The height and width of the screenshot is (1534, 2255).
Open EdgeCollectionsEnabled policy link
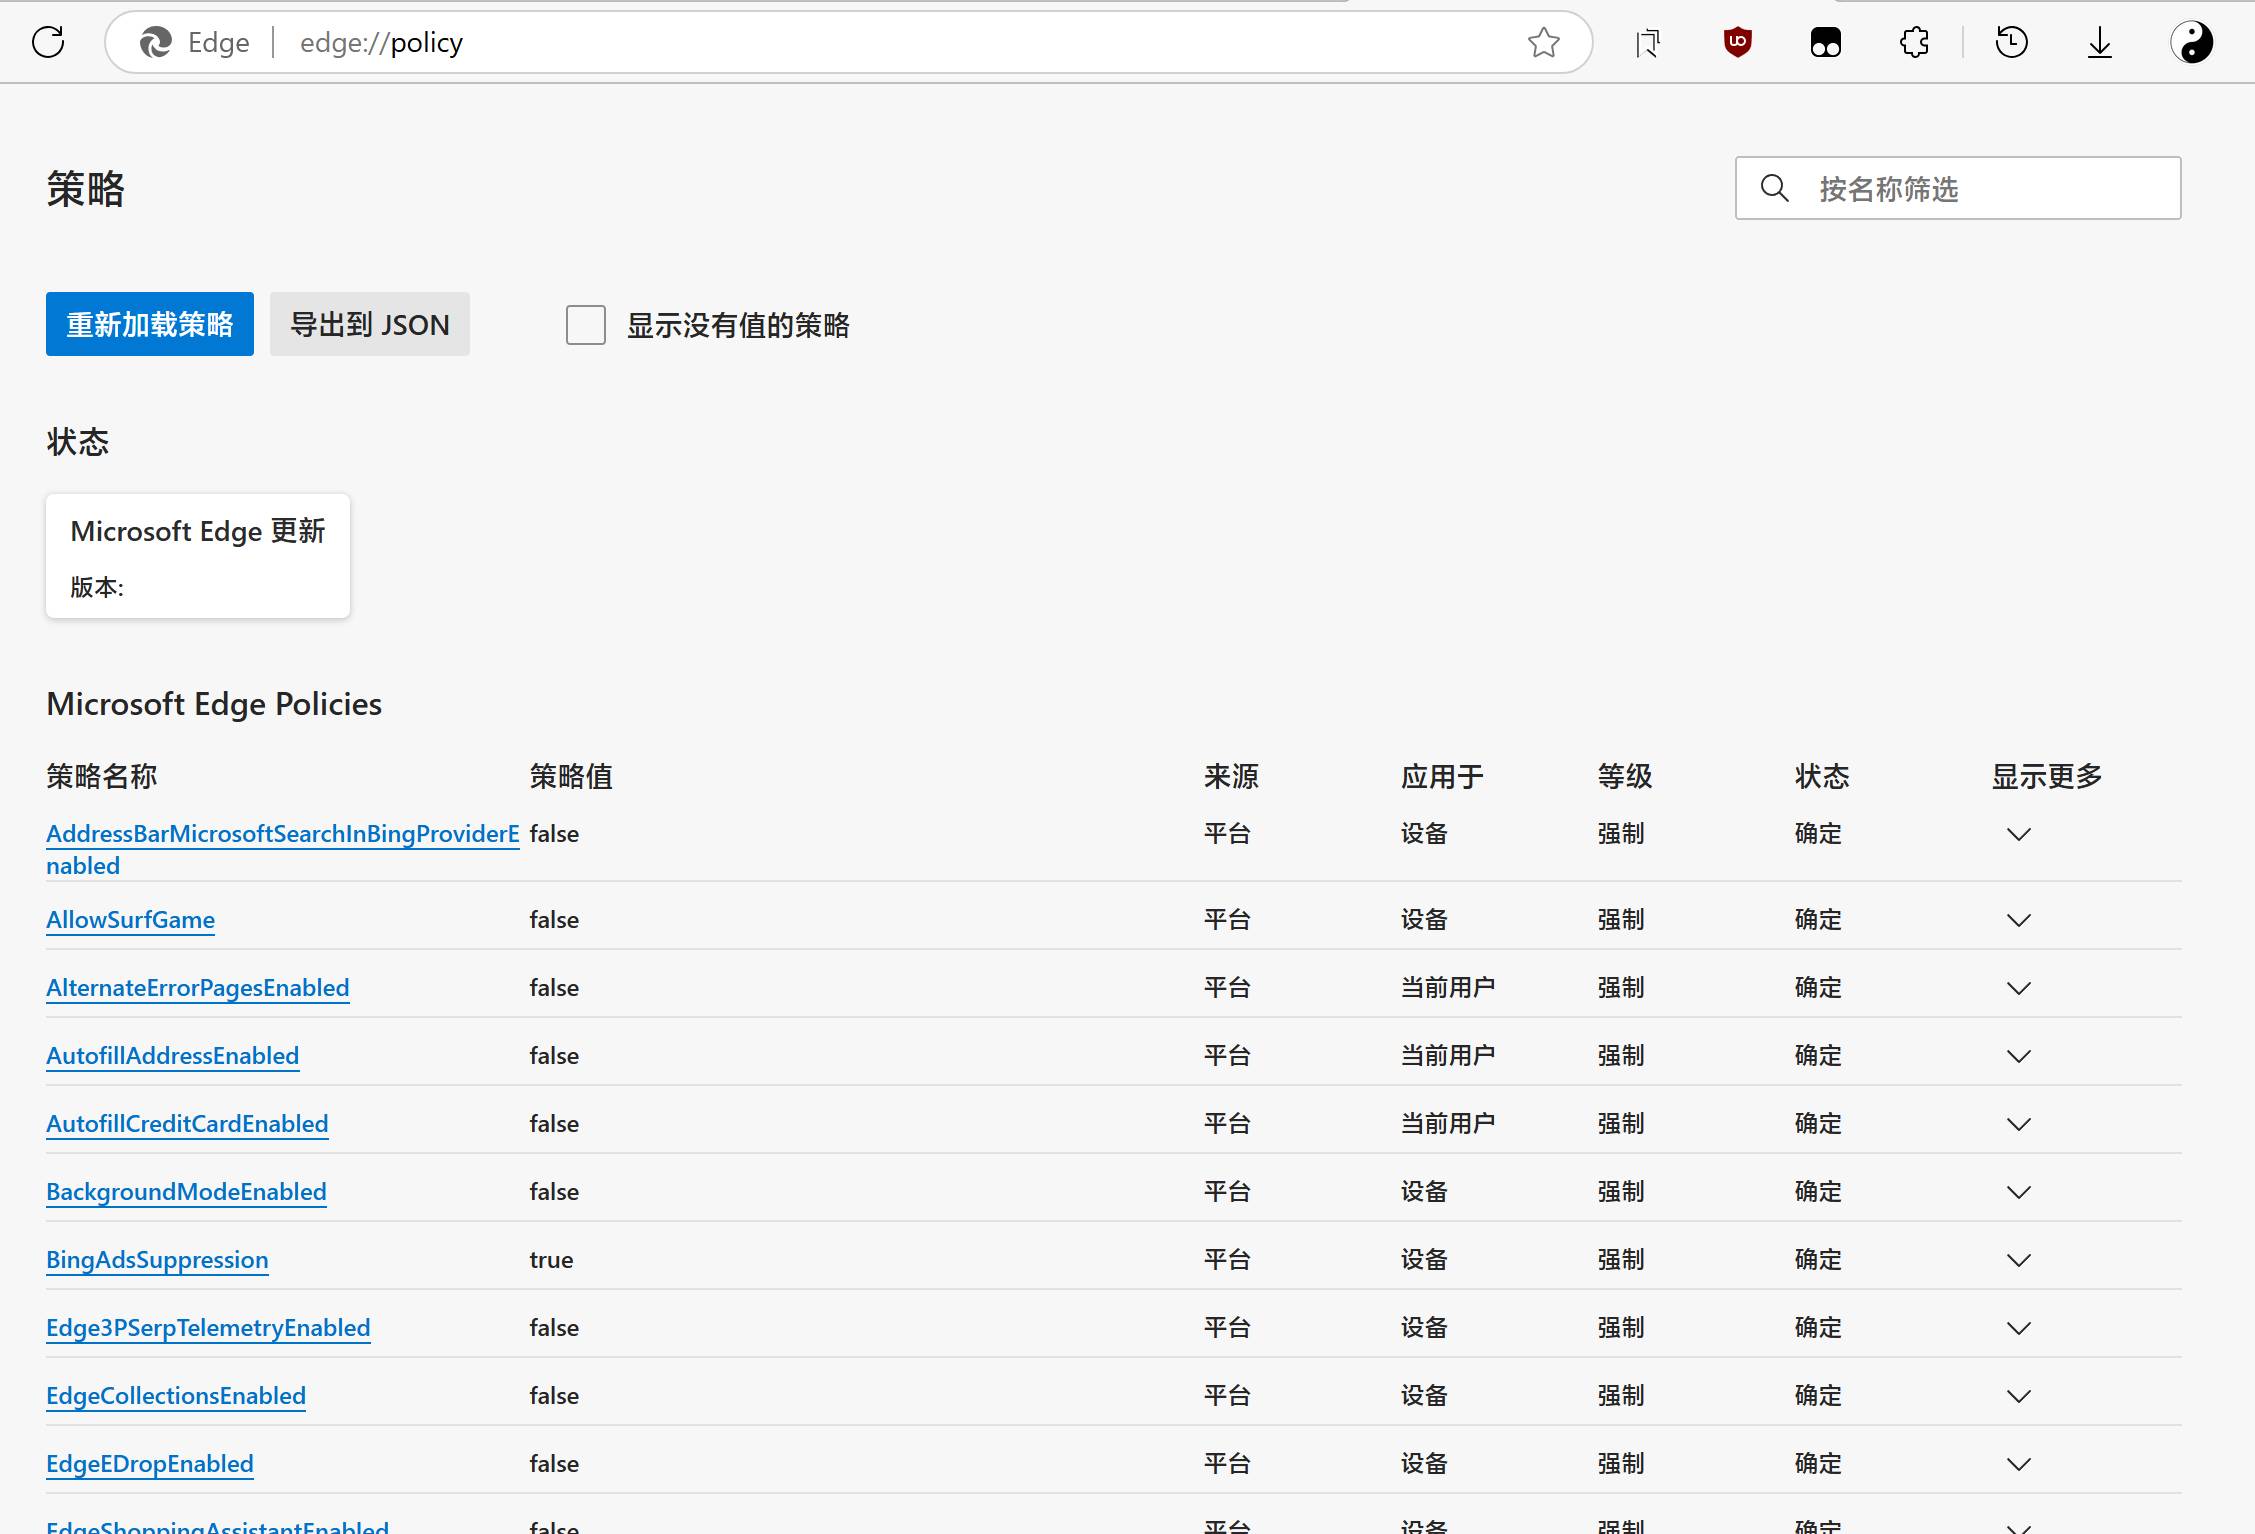tap(176, 1395)
